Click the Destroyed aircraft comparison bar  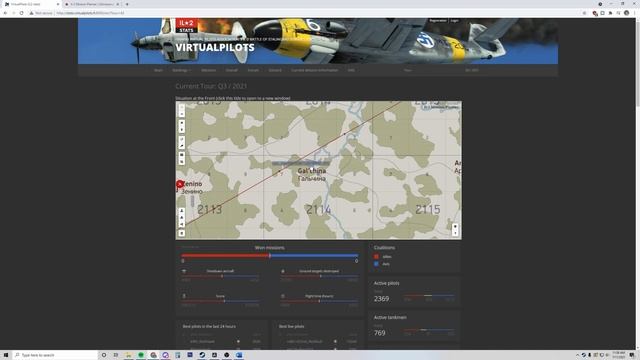coord(220,276)
